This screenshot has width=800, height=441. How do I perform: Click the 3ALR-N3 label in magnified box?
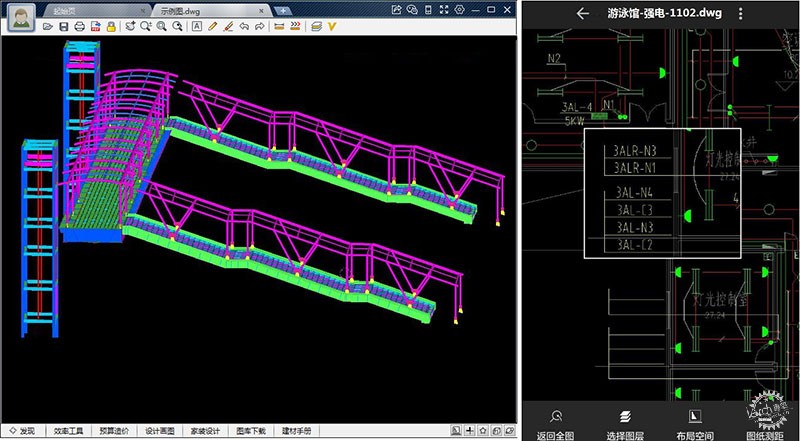point(635,151)
